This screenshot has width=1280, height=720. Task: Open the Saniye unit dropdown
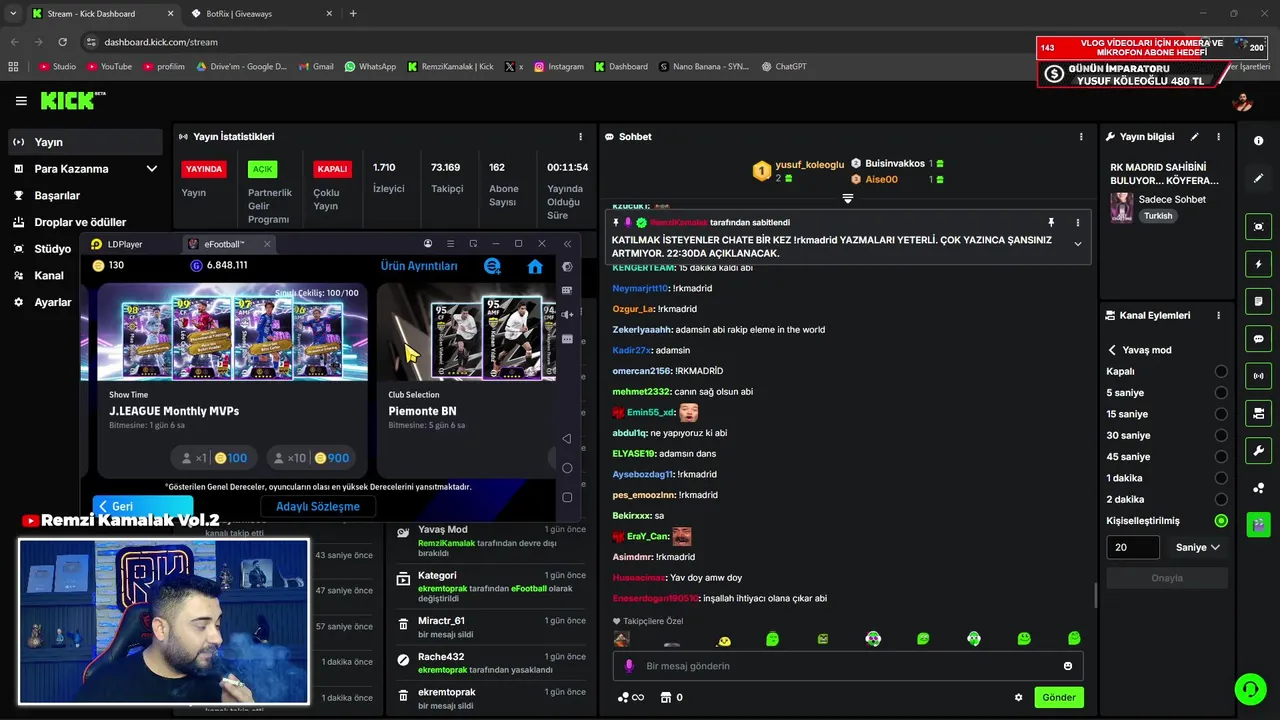coord(1197,547)
